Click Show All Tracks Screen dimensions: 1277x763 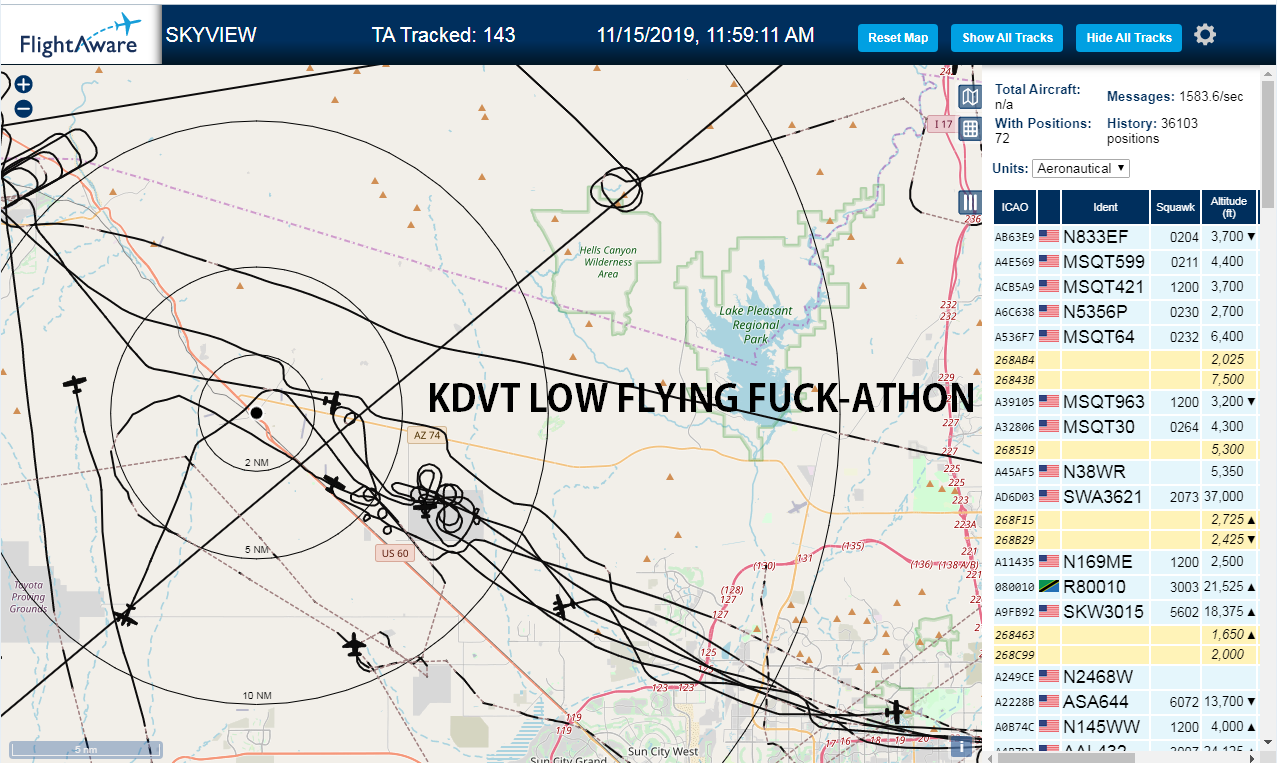click(1007, 38)
